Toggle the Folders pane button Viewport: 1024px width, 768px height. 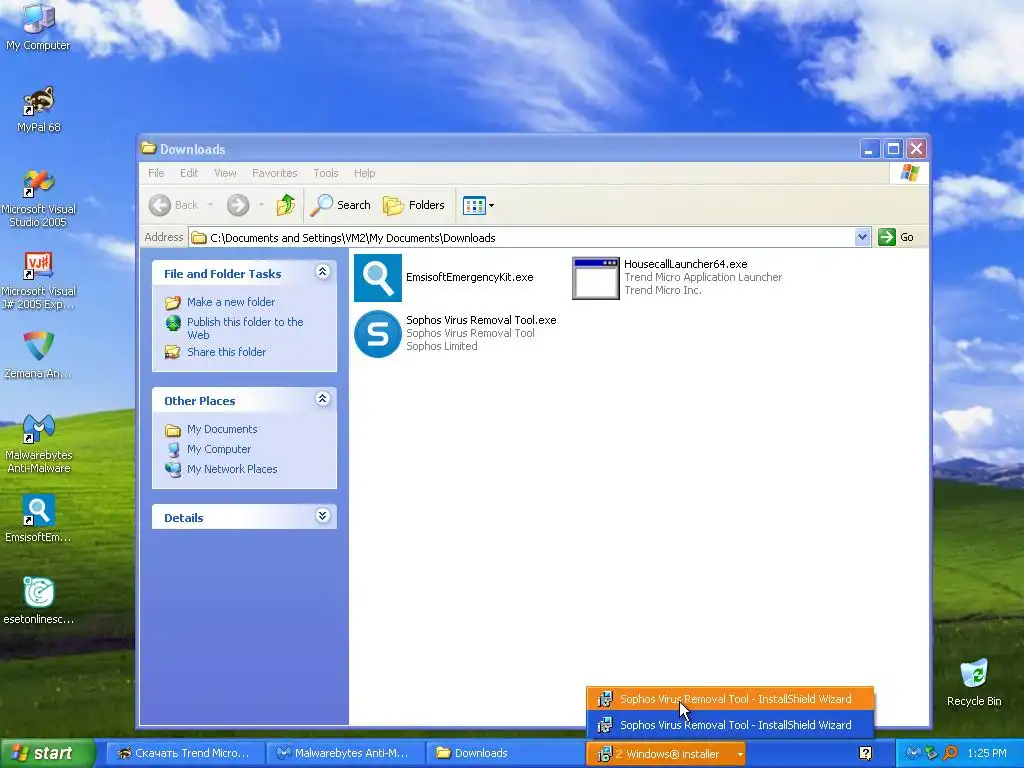point(413,205)
